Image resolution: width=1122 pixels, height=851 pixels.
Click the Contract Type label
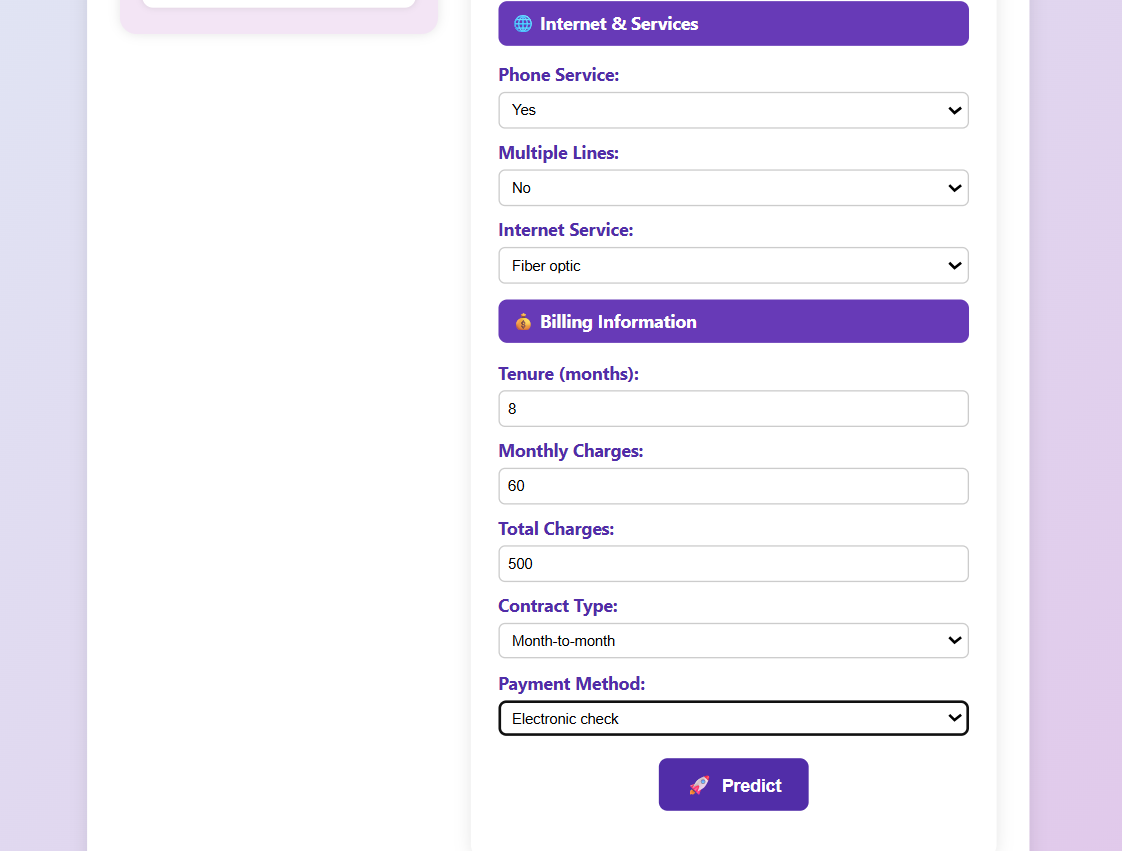click(x=558, y=606)
